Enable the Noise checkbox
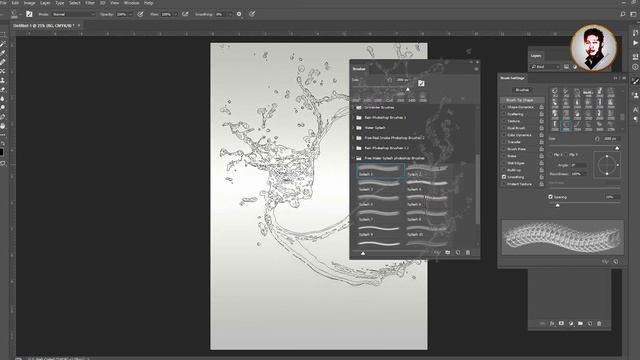640x360 pixels. 504,156
